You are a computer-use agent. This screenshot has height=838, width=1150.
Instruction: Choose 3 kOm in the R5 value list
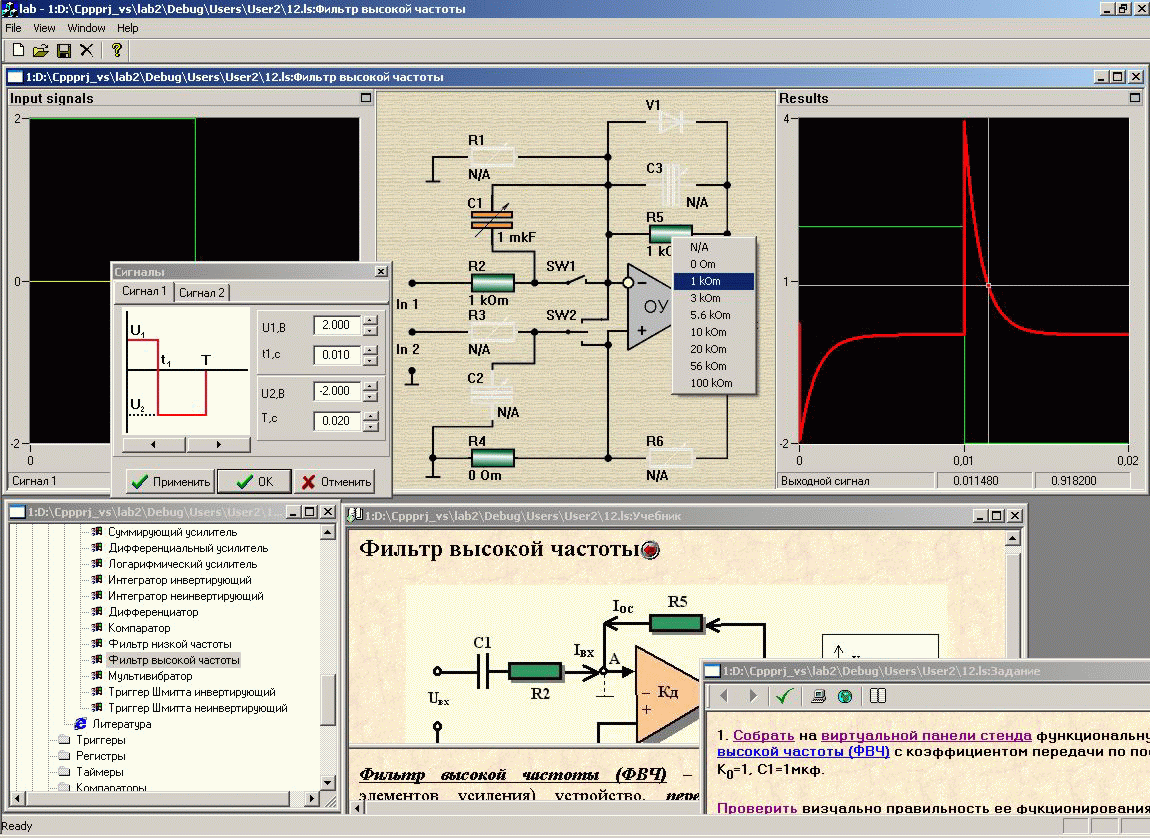click(x=714, y=298)
